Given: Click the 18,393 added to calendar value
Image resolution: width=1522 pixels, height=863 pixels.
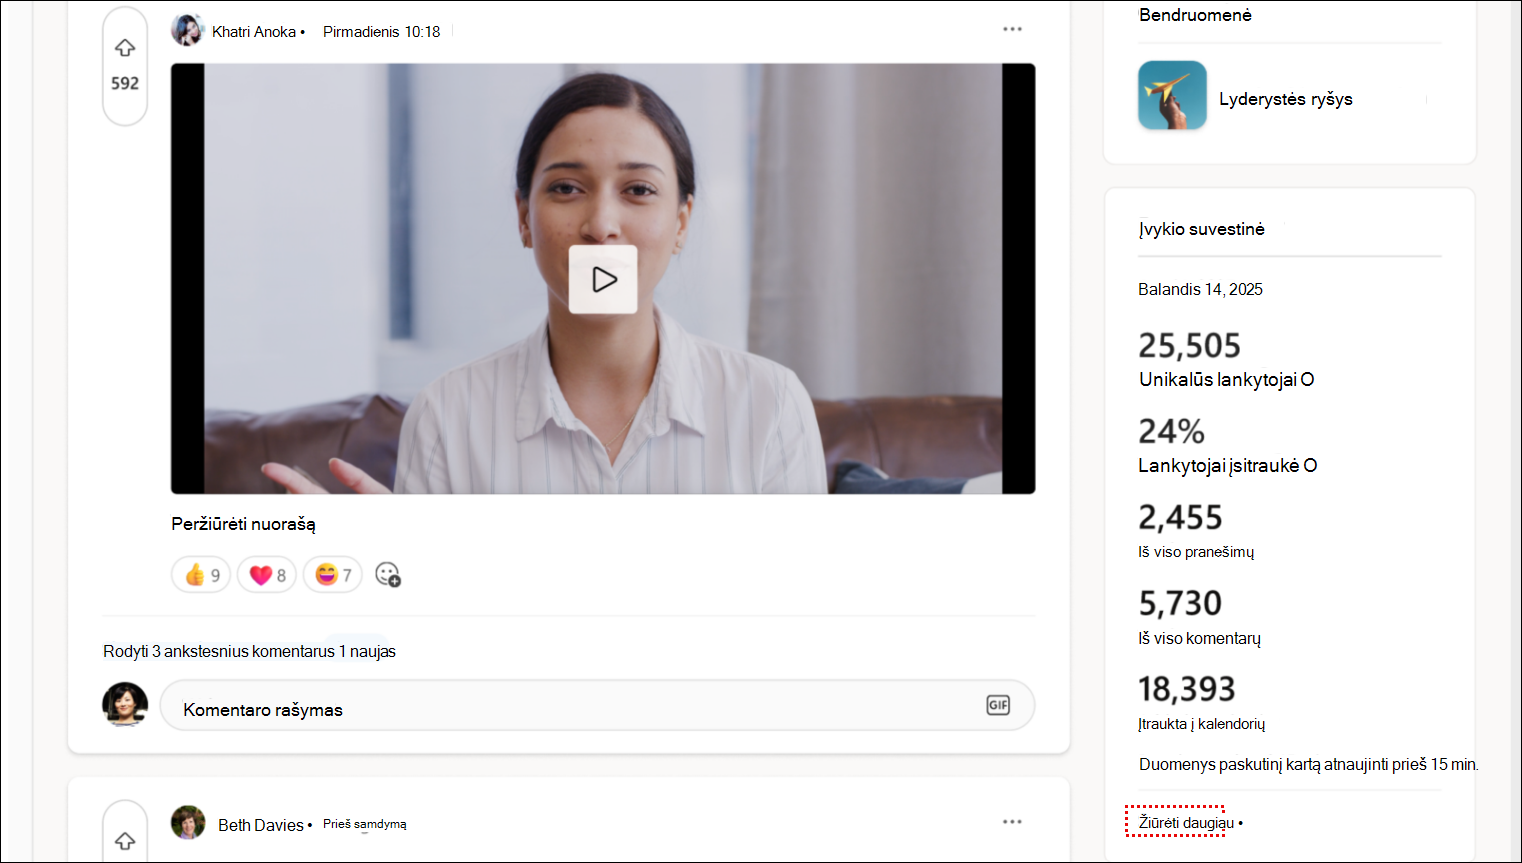Looking at the screenshot, I should (x=1187, y=690).
